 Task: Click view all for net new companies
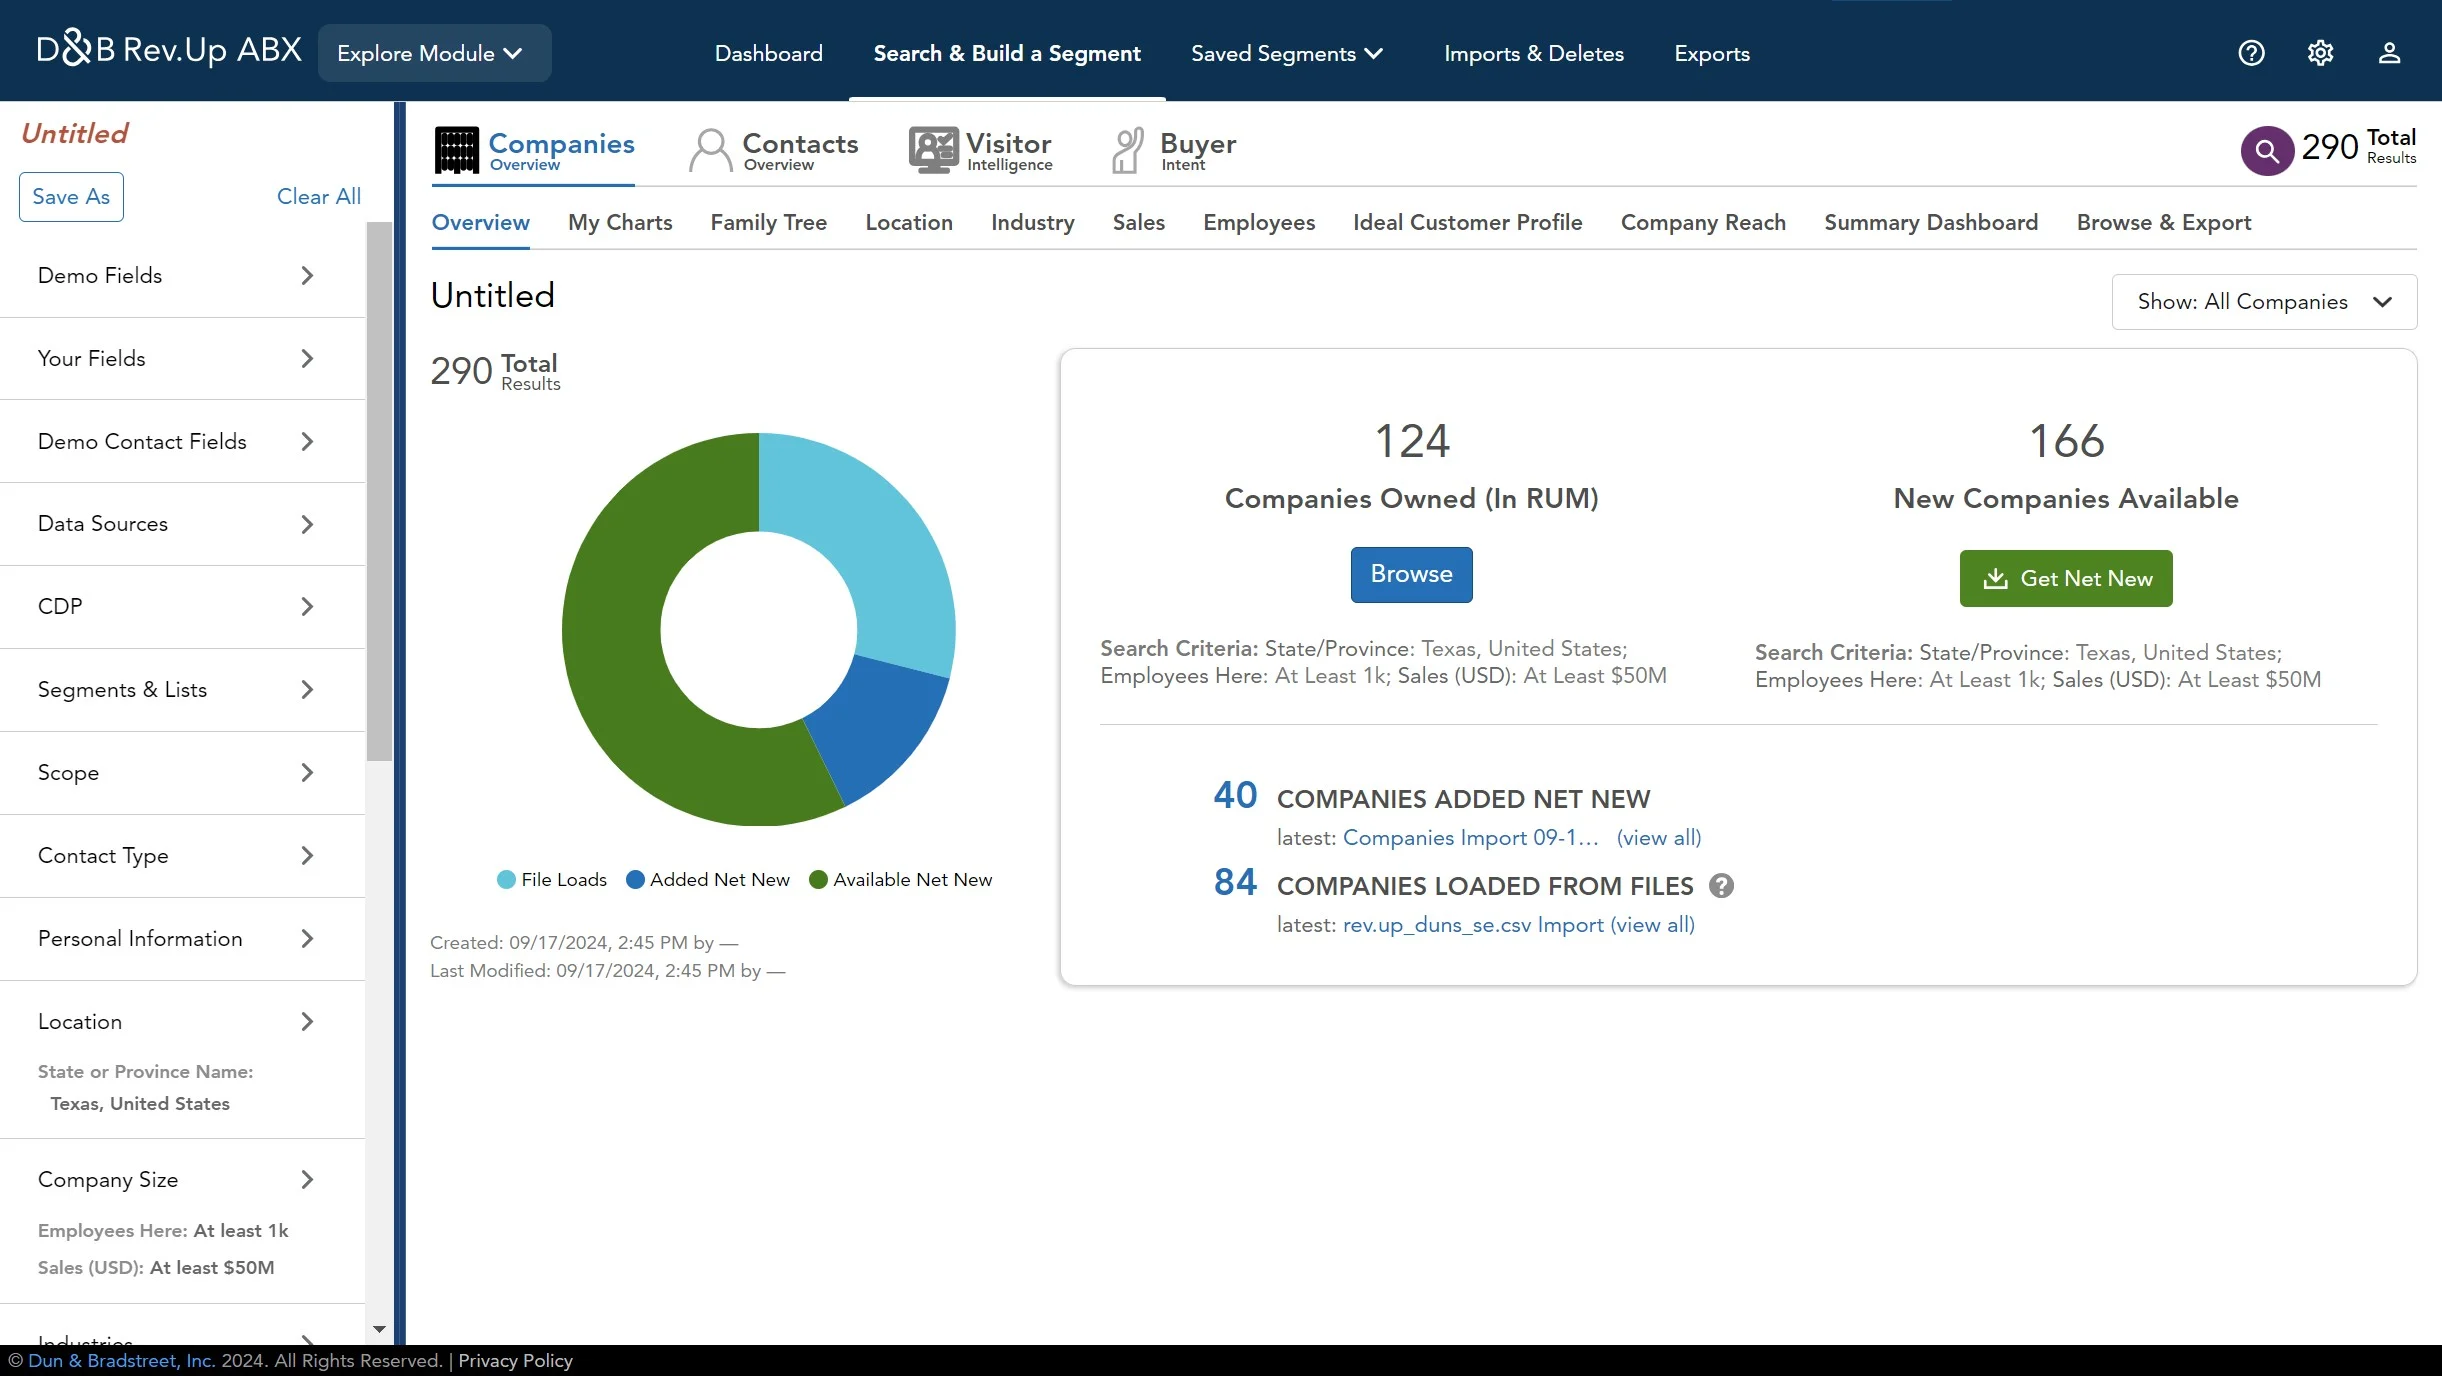click(1658, 837)
